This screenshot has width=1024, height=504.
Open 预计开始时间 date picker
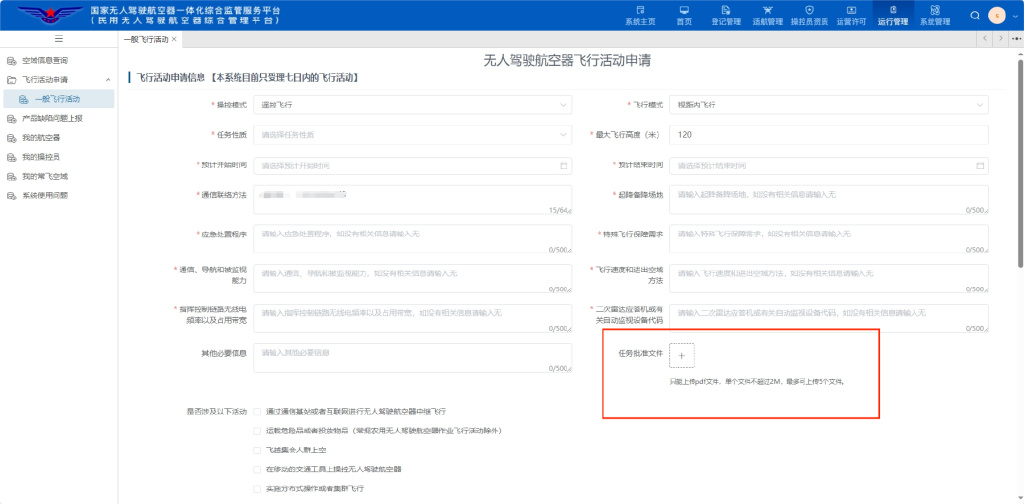click(x=413, y=166)
